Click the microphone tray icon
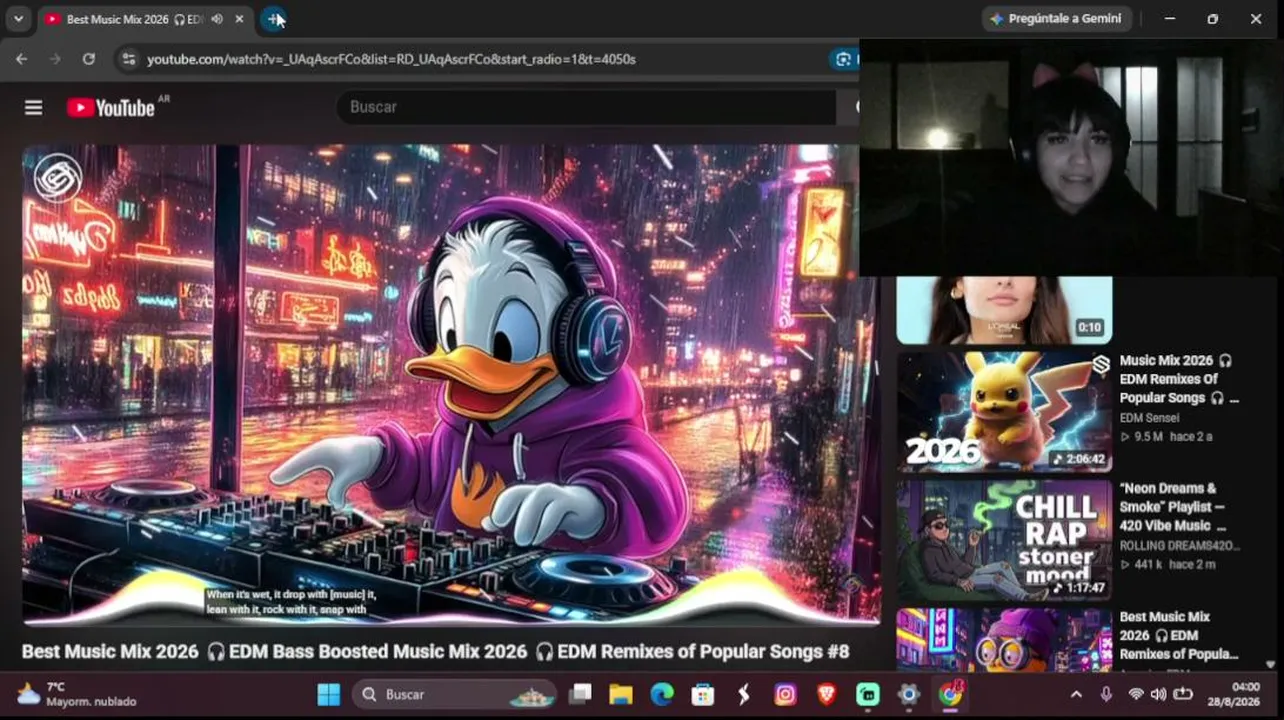1284x720 pixels. pos(1106,694)
